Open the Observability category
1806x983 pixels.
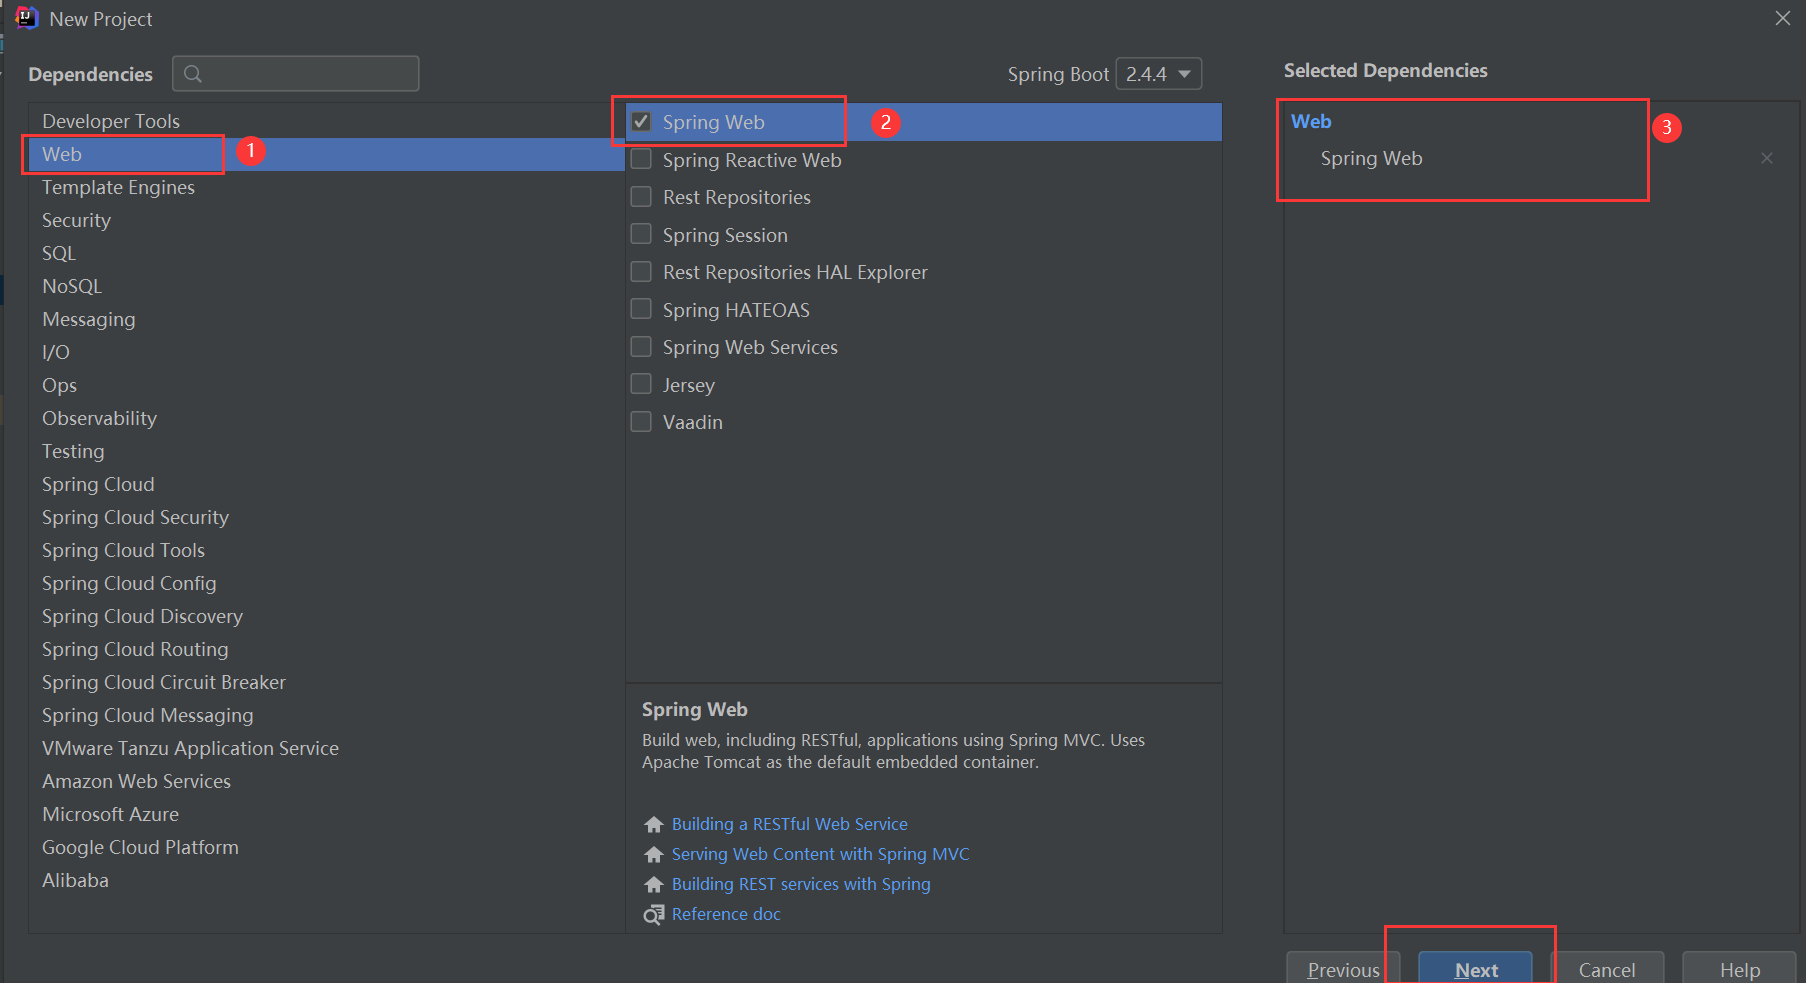327,418
